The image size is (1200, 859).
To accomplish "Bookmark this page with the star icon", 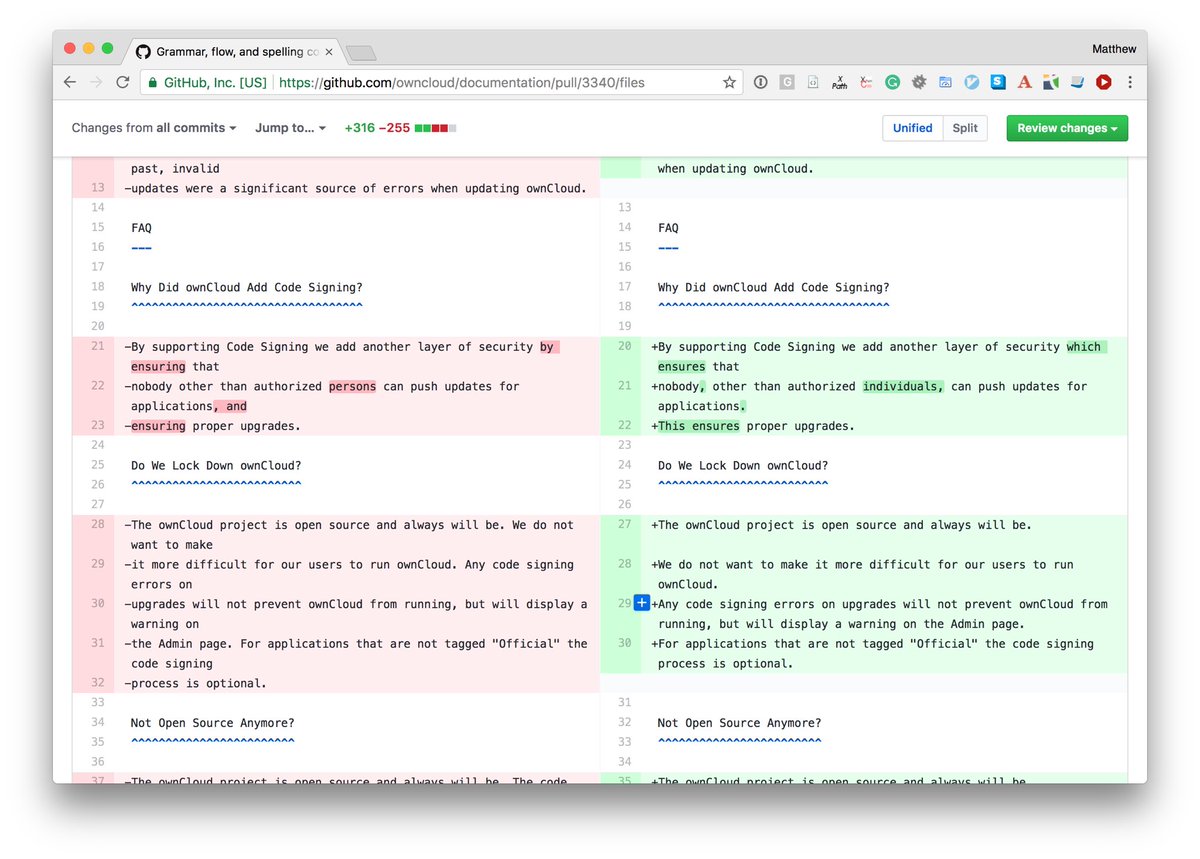I will tap(730, 83).
